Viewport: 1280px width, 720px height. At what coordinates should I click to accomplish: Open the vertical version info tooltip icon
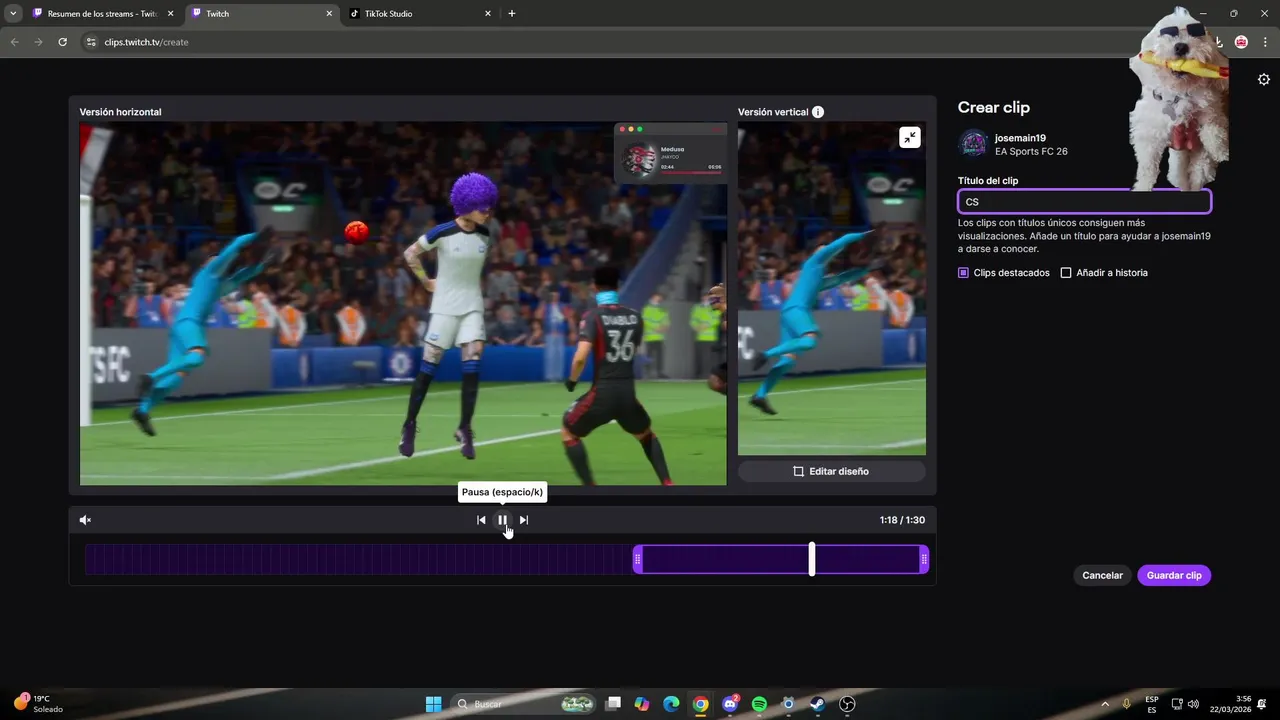point(818,112)
